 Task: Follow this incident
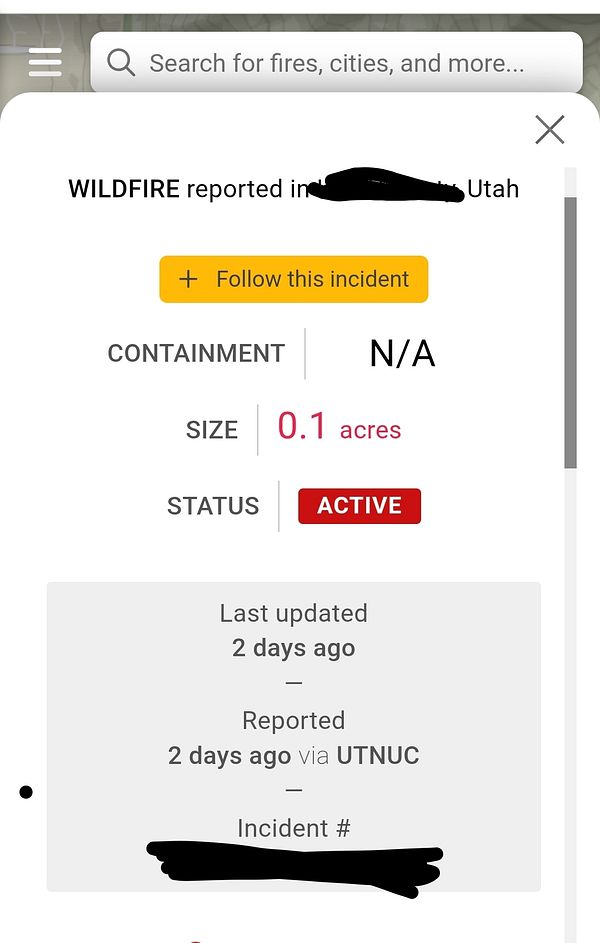[293, 279]
